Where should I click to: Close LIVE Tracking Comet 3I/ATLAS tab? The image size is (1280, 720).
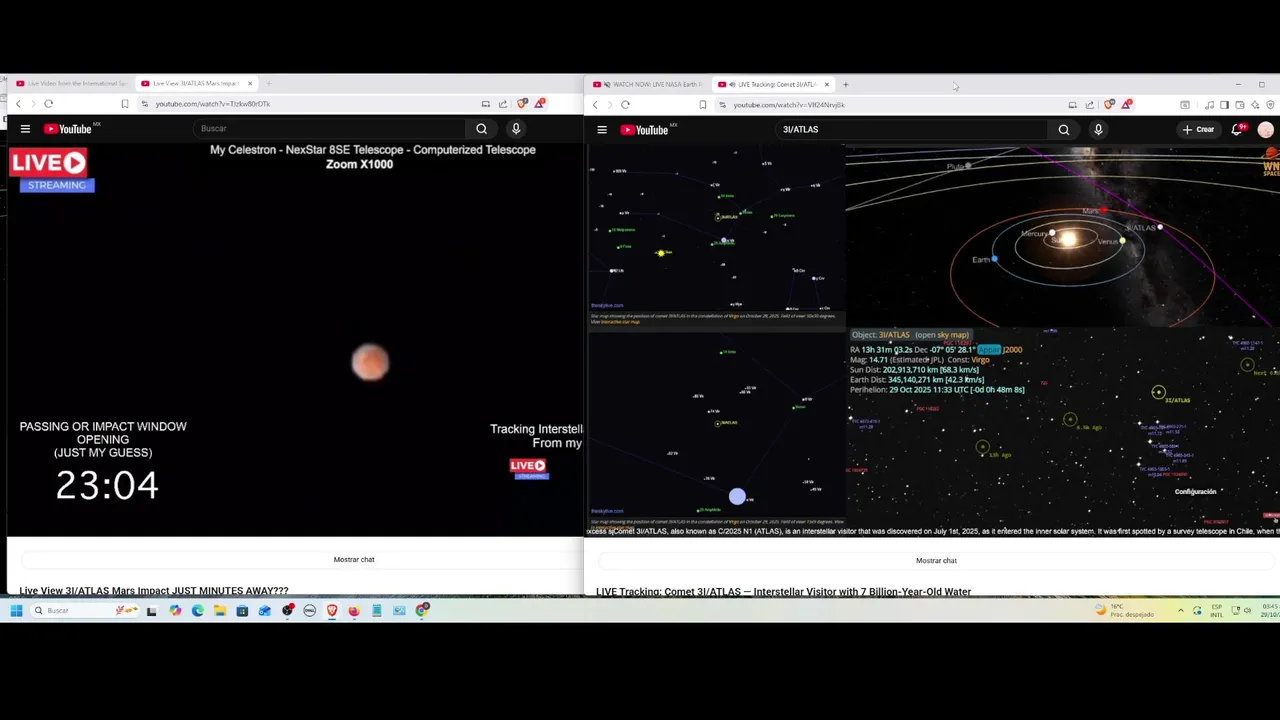click(827, 85)
